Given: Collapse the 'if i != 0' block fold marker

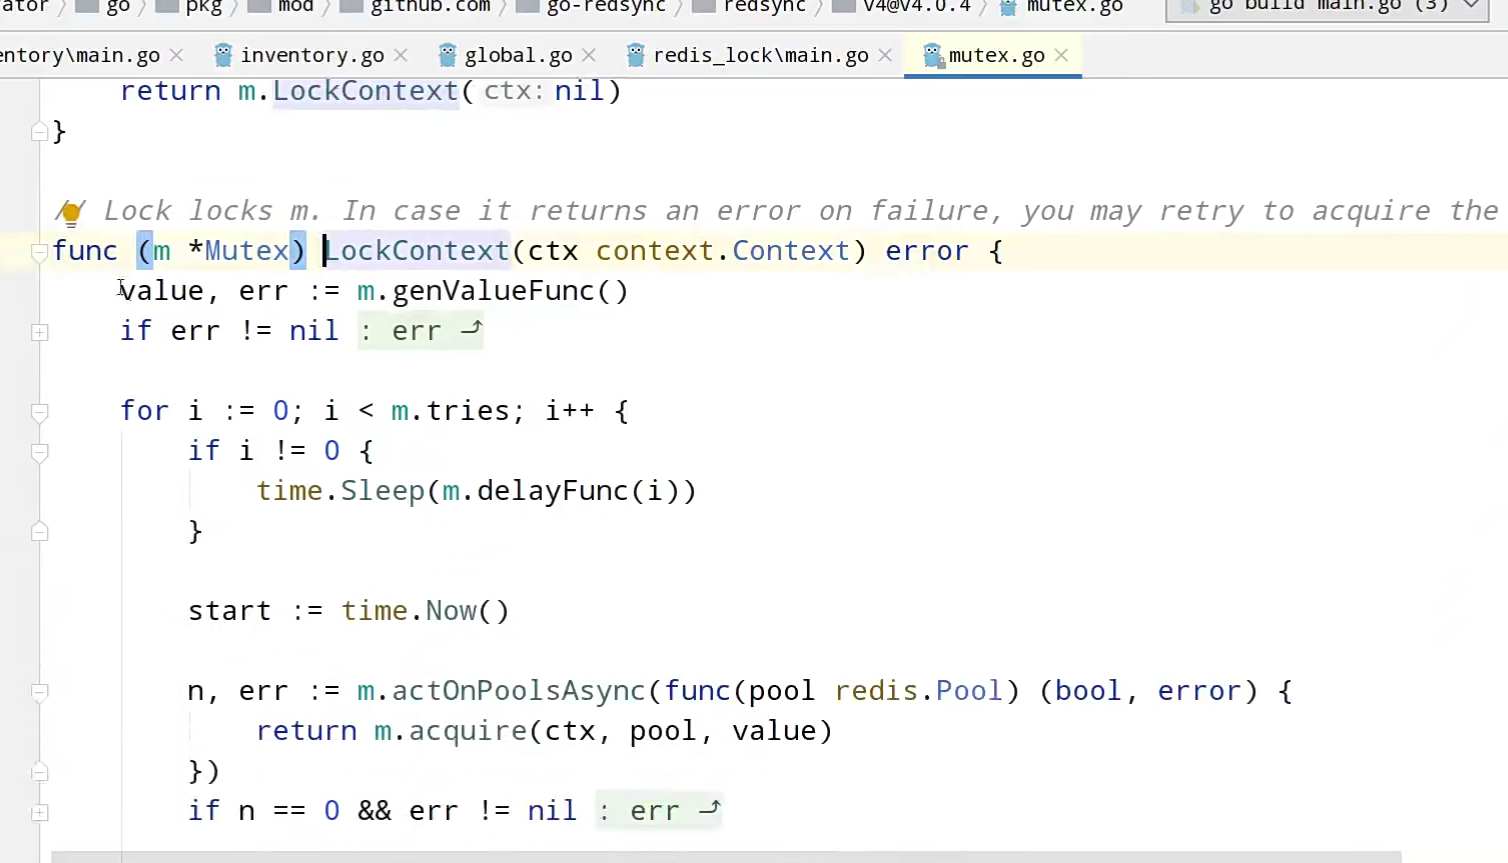Looking at the screenshot, I should click(x=40, y=452).
